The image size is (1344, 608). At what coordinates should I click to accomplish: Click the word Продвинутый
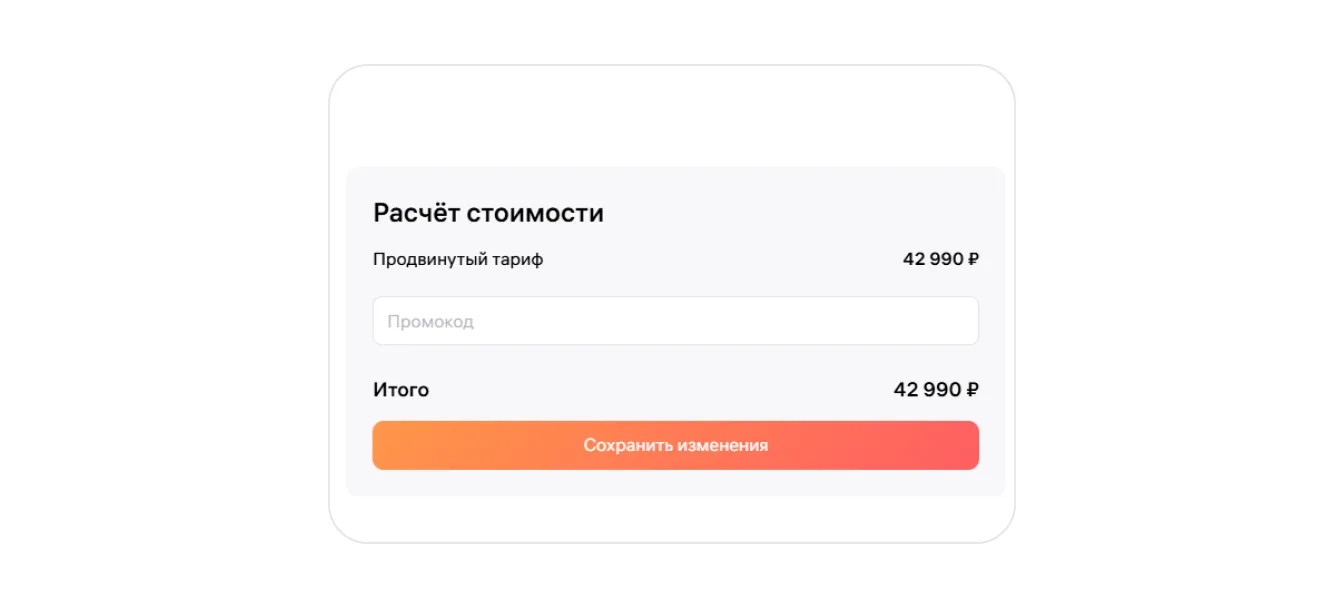coord(430,260)
